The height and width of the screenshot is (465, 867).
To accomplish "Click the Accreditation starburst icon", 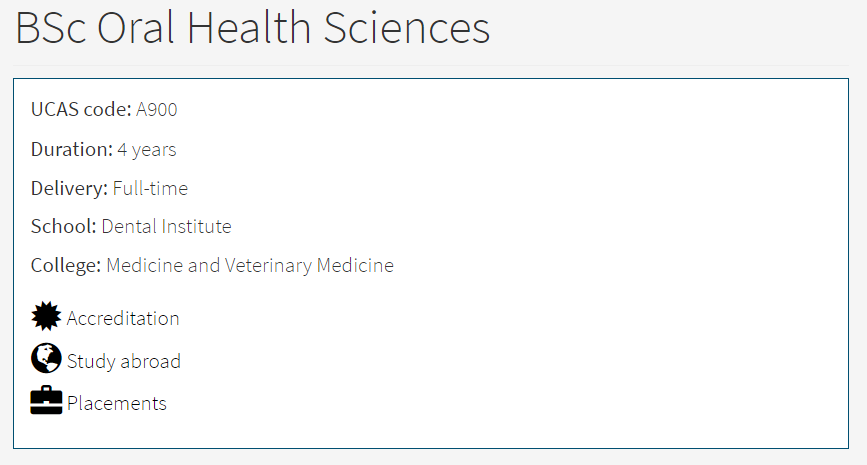I will pos(46,316).
